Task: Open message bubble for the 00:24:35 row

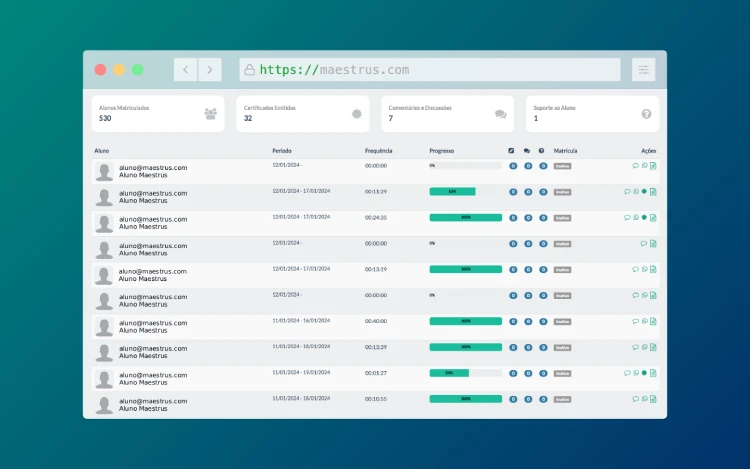Action: [x=627, y=217]
